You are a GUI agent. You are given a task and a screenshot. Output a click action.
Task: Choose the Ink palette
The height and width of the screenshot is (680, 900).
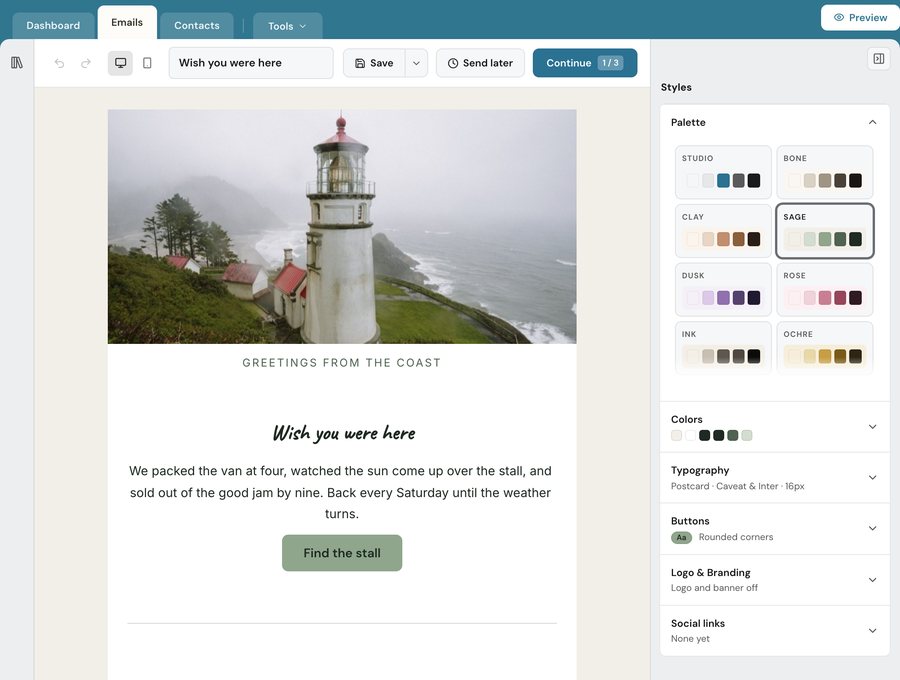(723, 348)
